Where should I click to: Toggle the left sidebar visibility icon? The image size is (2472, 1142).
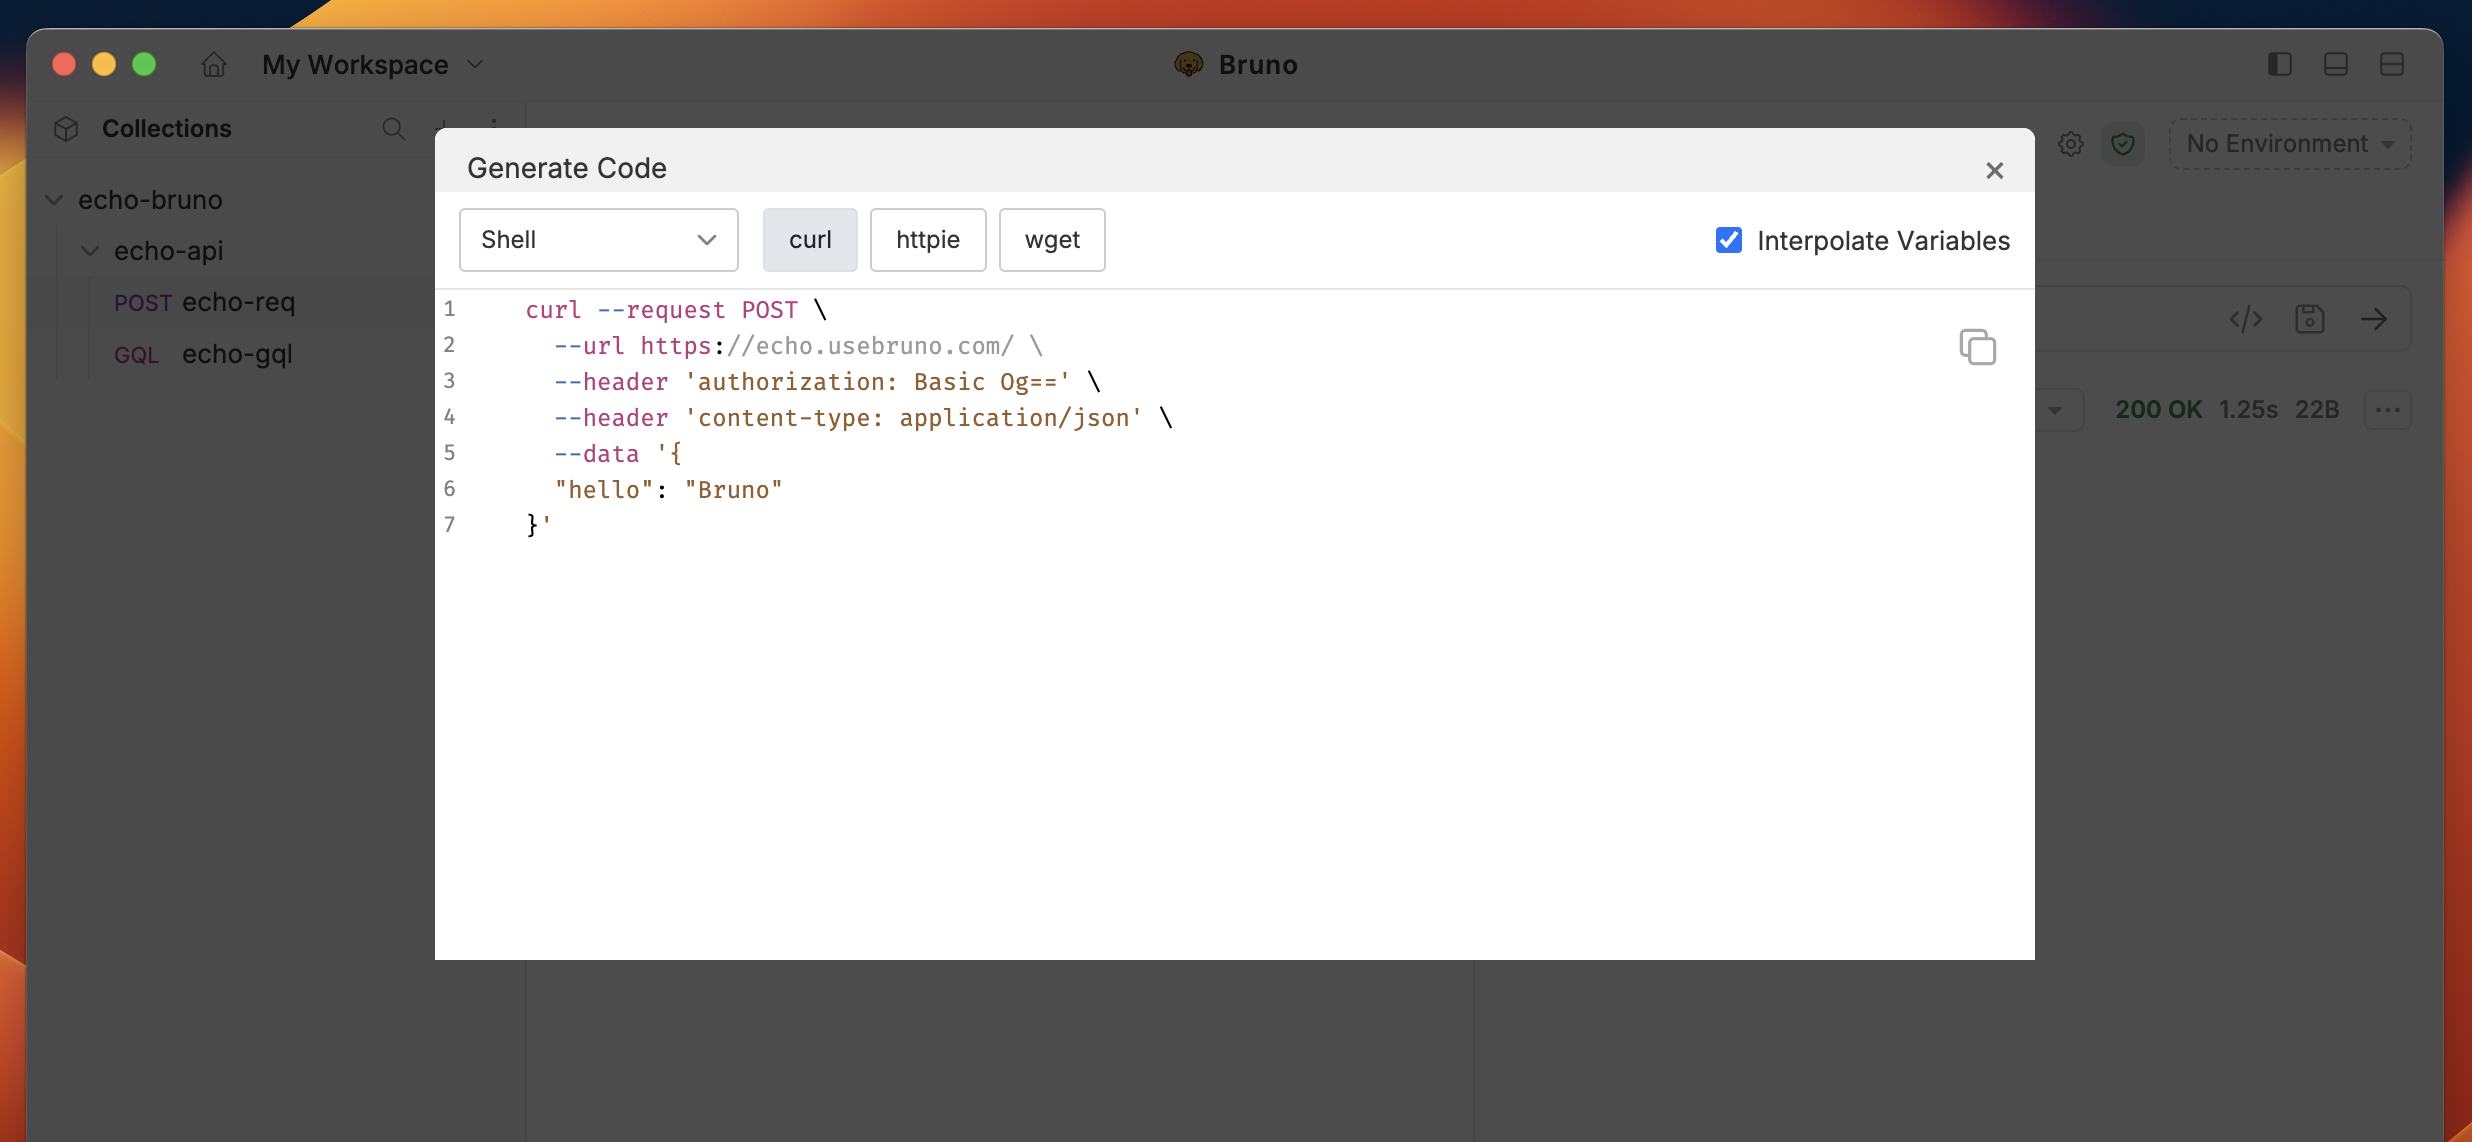coord(2279,64)
